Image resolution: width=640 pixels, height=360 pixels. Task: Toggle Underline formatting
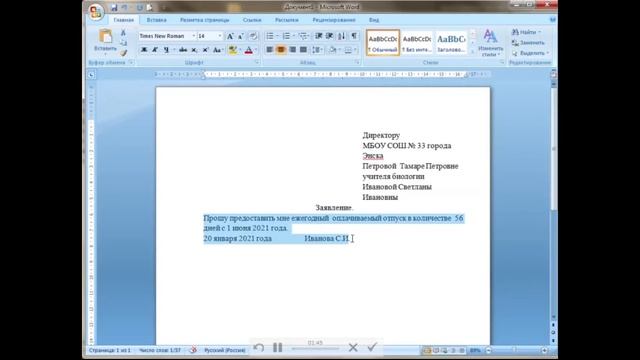[x=166, y=50]
